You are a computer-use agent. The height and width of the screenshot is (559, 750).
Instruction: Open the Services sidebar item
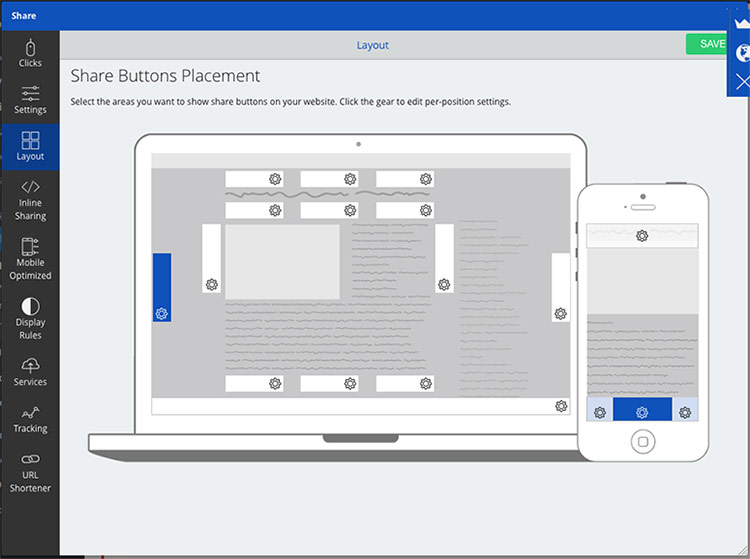[30, 372]
